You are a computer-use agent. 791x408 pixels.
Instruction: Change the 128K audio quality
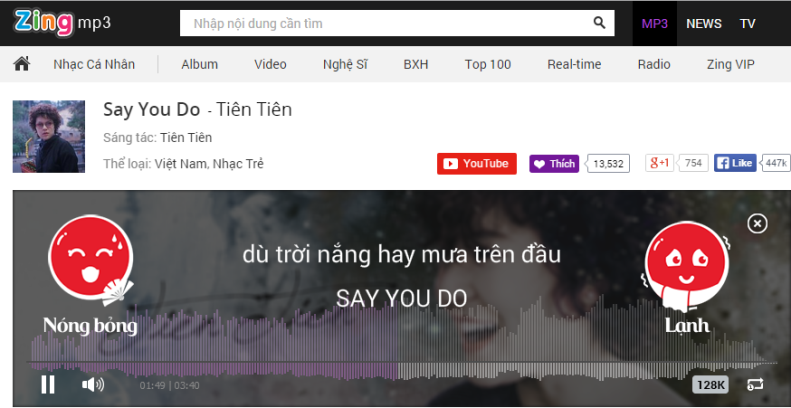pos(710,385)
